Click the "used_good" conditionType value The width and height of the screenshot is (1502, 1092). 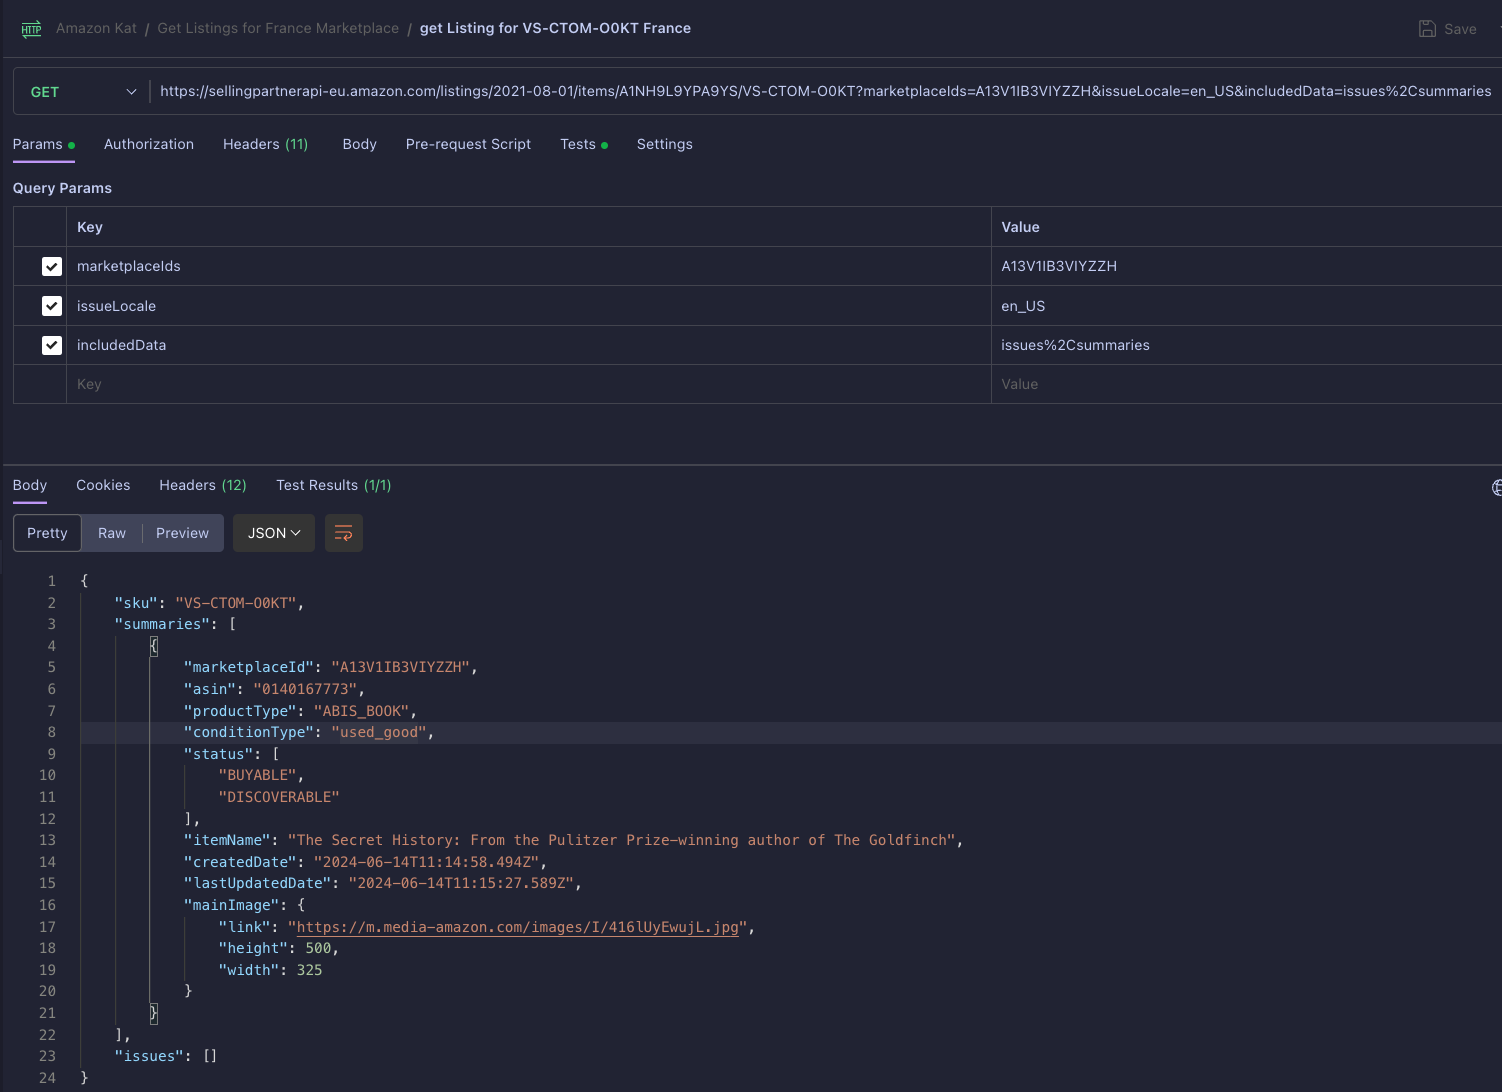(379, 732)
